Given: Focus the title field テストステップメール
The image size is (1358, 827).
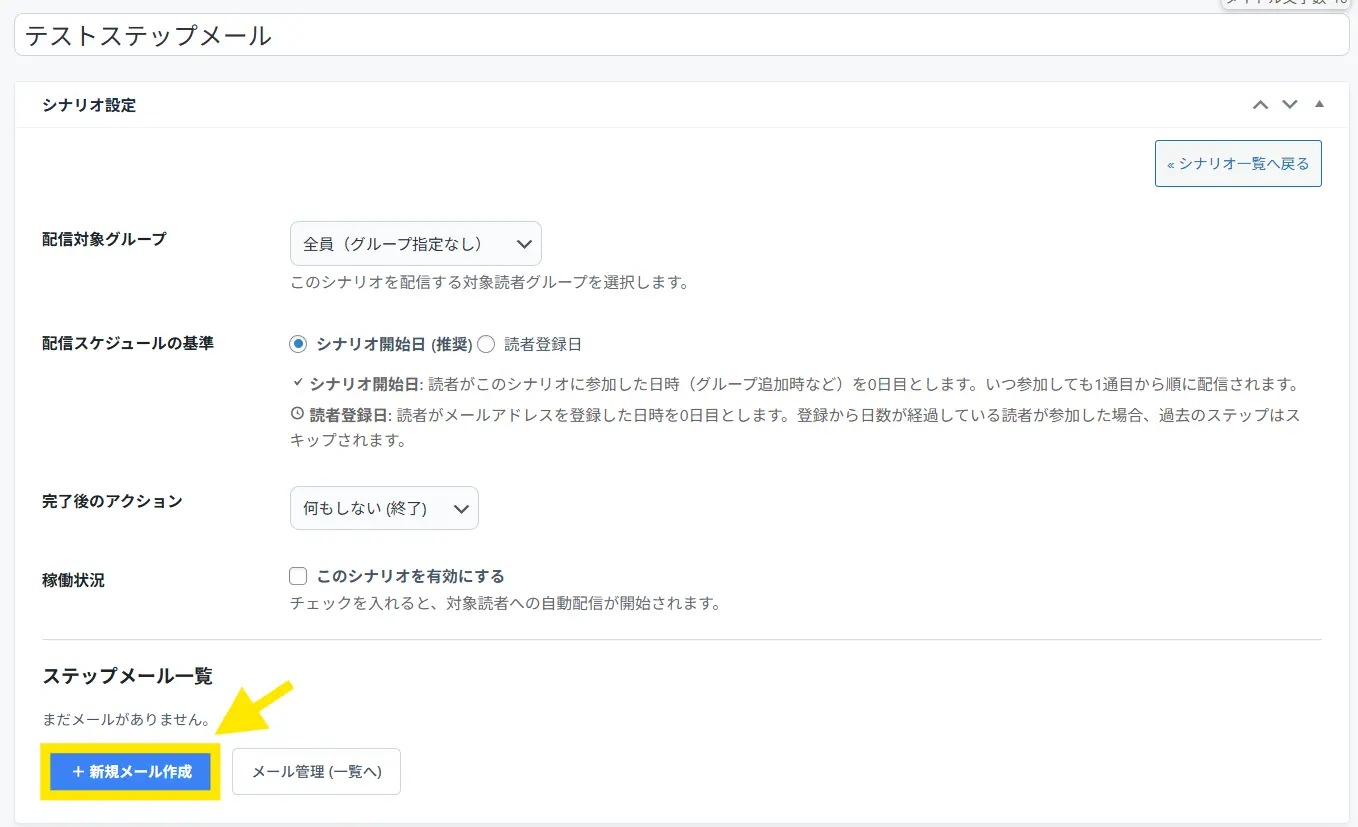Looking at the screenshot, I should click(680, 36).
